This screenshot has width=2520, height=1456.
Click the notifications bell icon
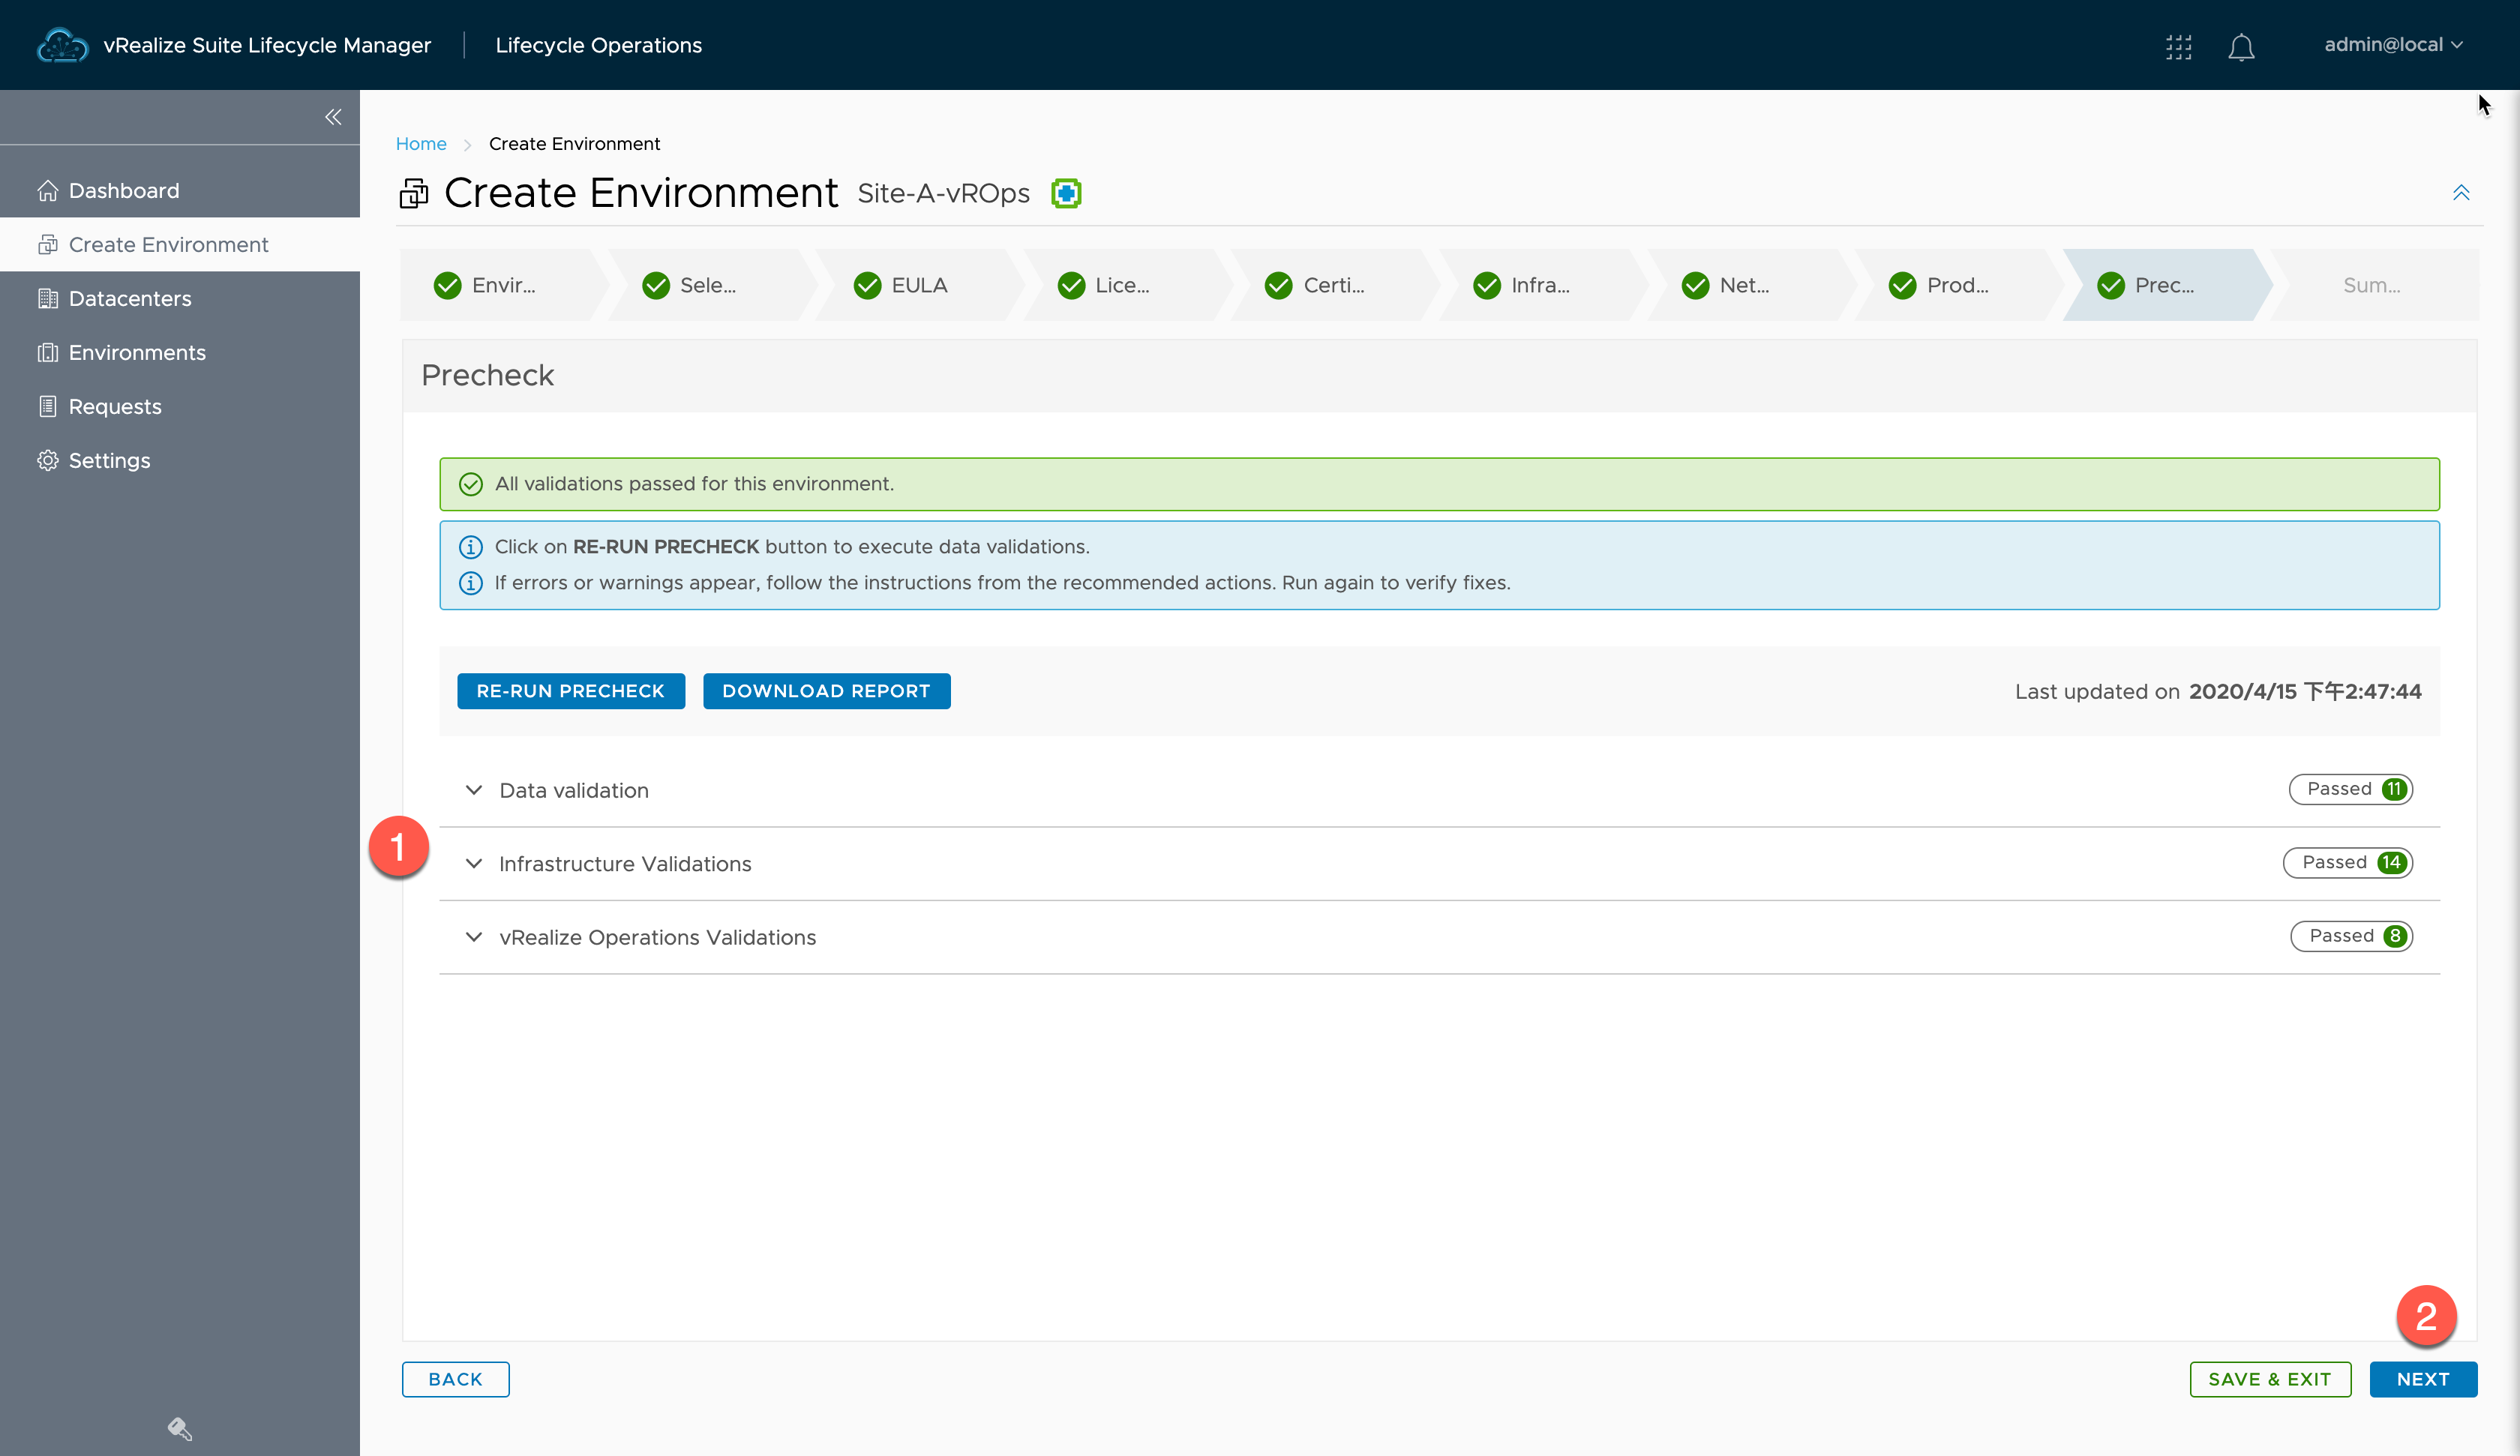click(2241, 45)
